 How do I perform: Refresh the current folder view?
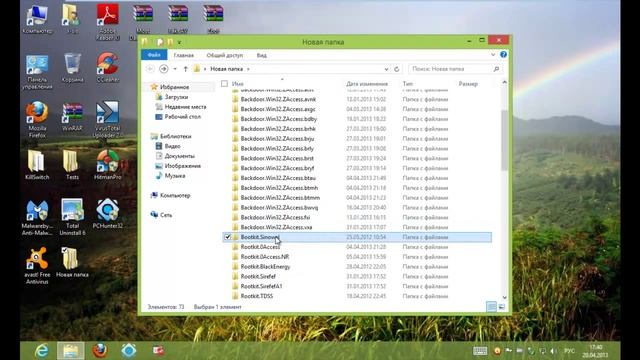coord(396,69)
